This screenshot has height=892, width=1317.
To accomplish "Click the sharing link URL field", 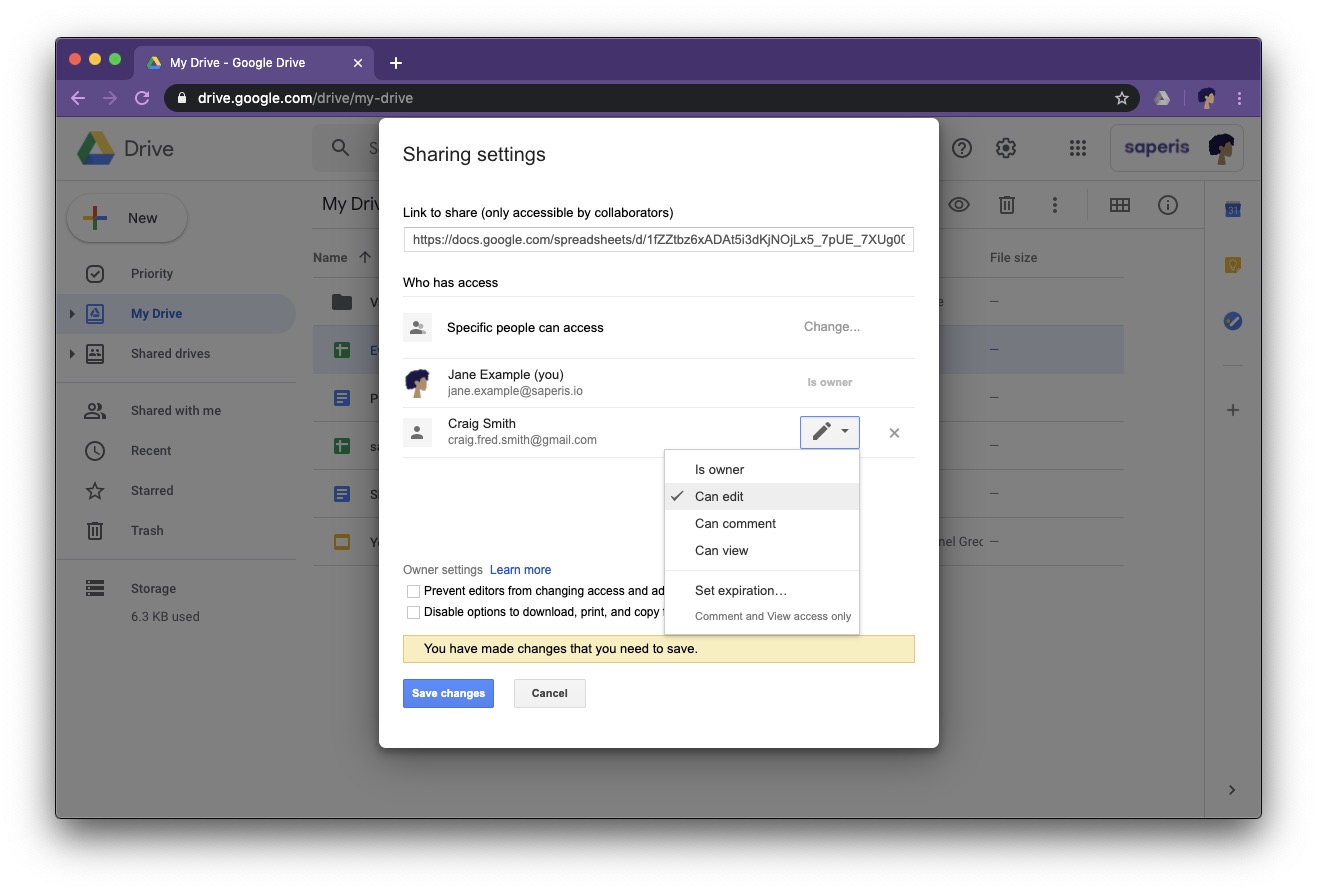I will point(658,239).
